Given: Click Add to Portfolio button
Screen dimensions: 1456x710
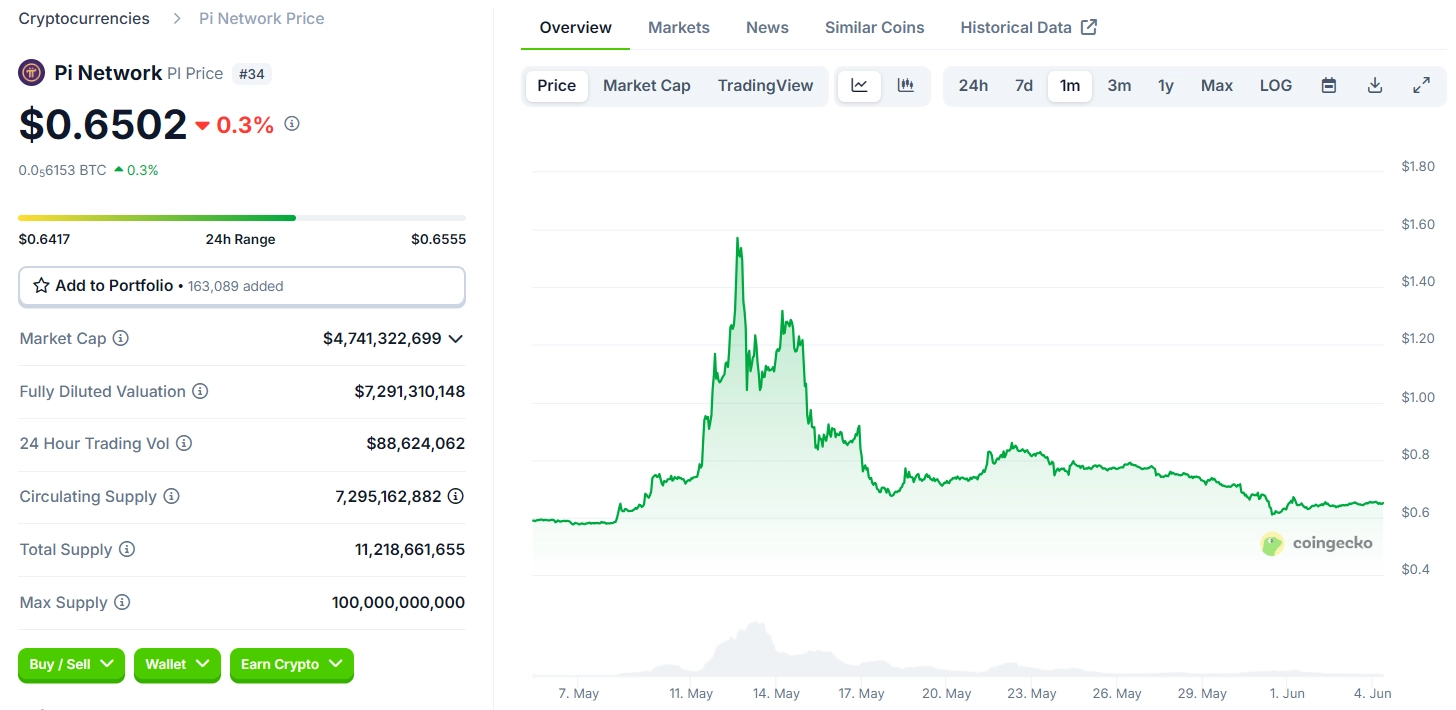Looking at the screenshot, I should coord(242,286).
